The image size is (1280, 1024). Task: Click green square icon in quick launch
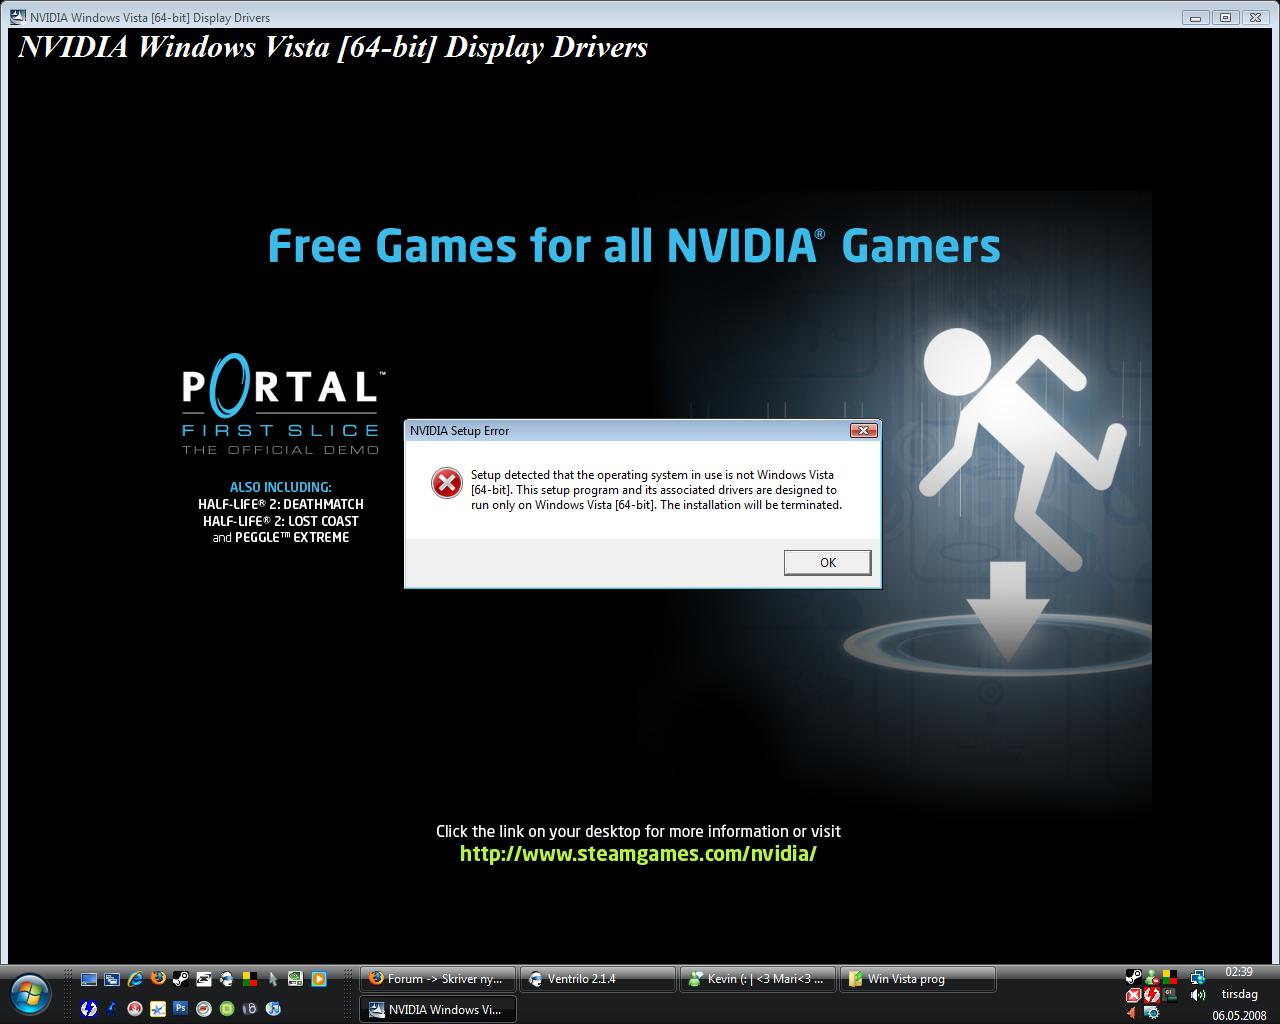(x=227, y=1008)
